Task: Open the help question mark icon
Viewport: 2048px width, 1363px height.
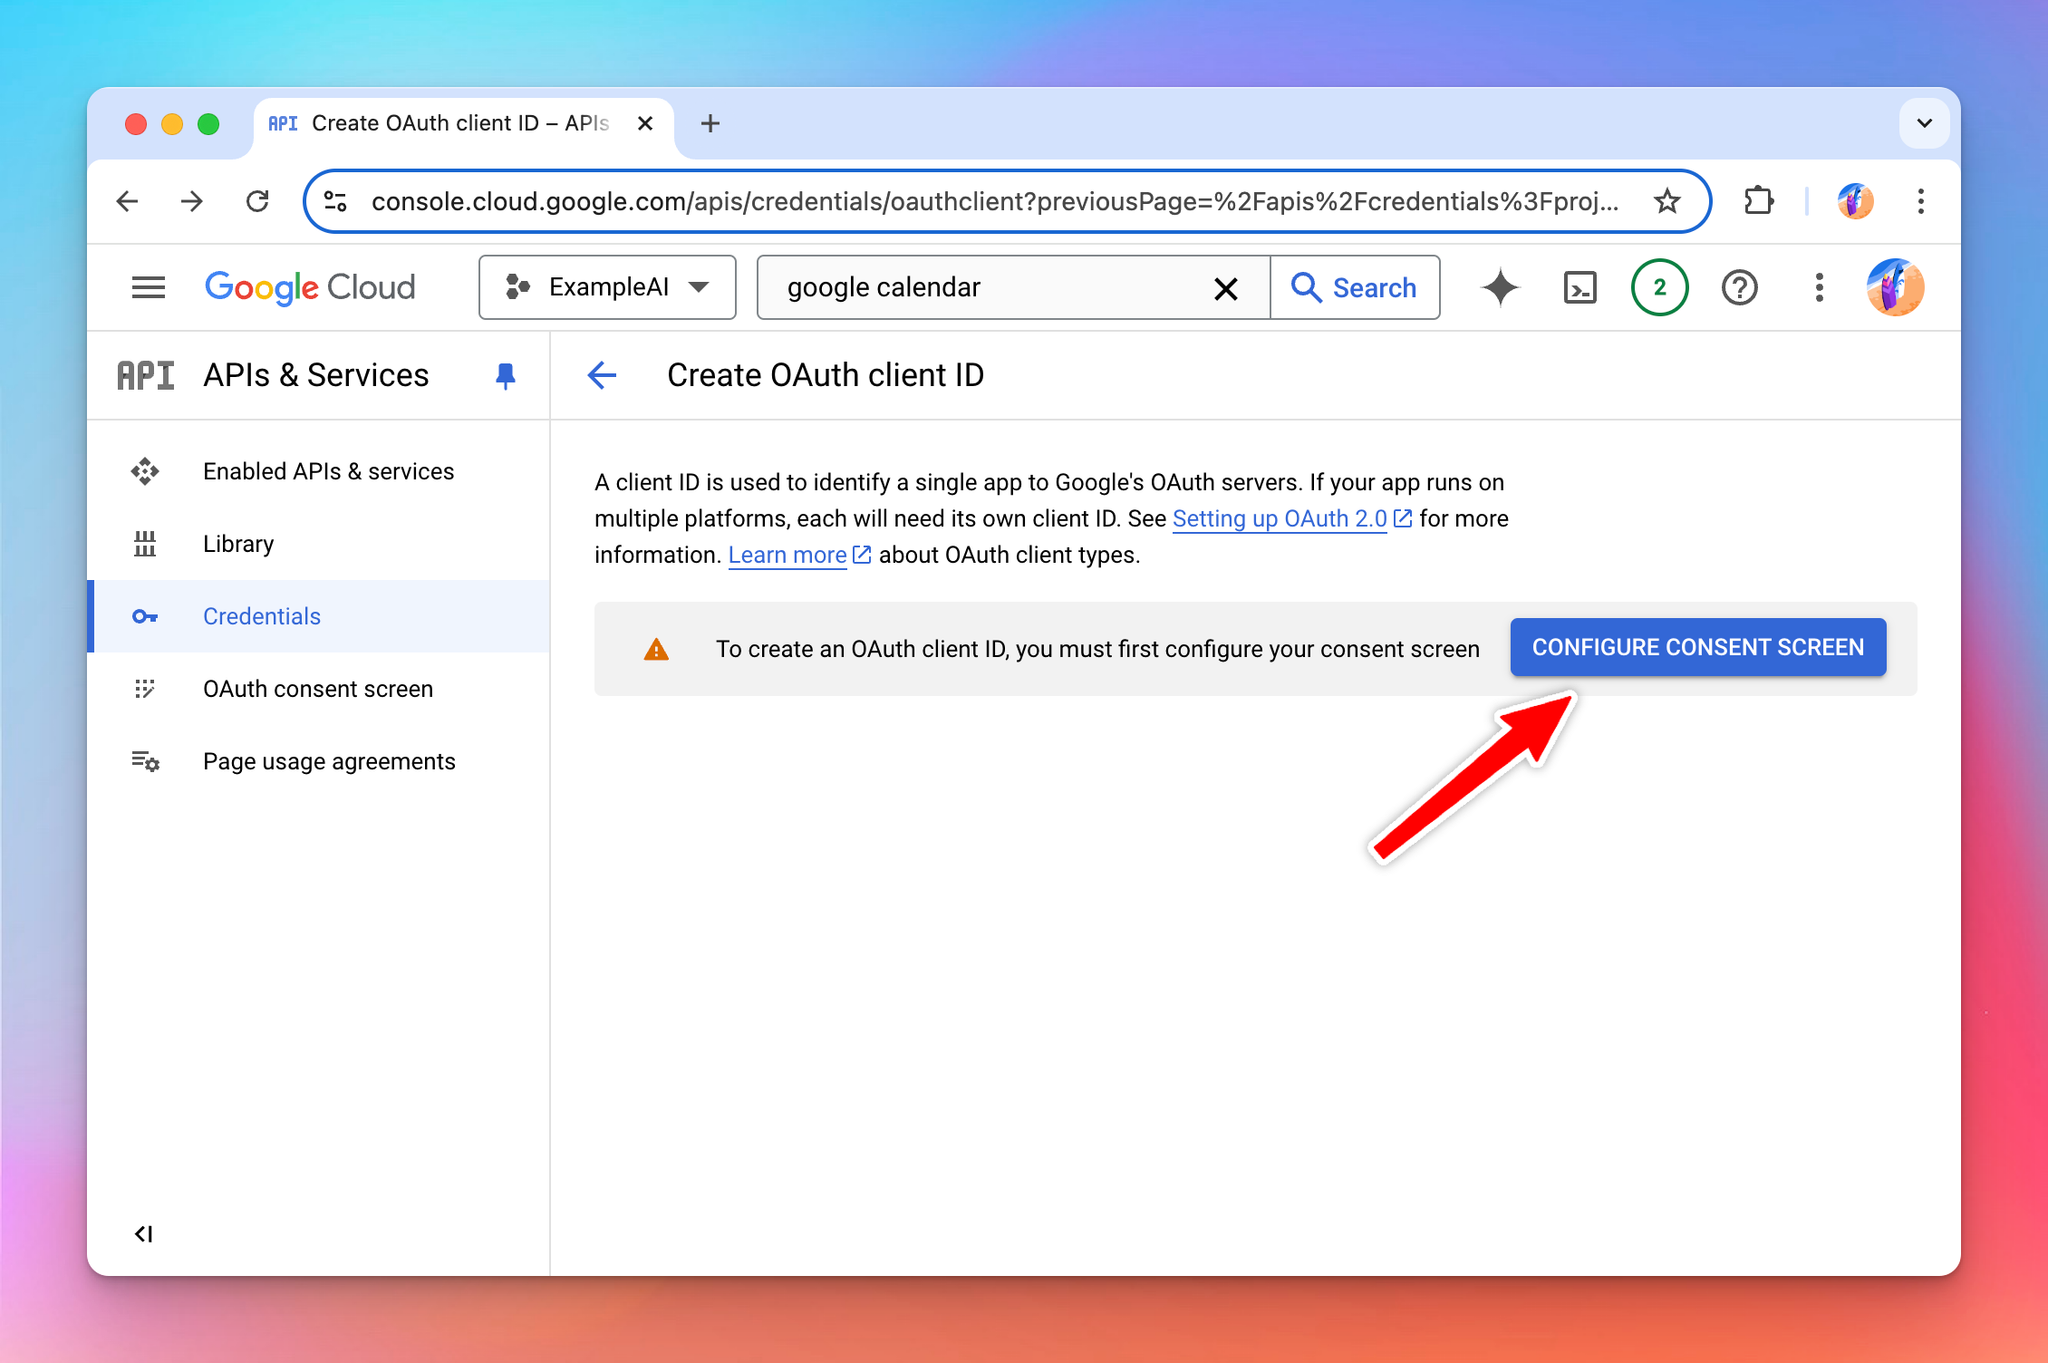Action: point(1739,288)
